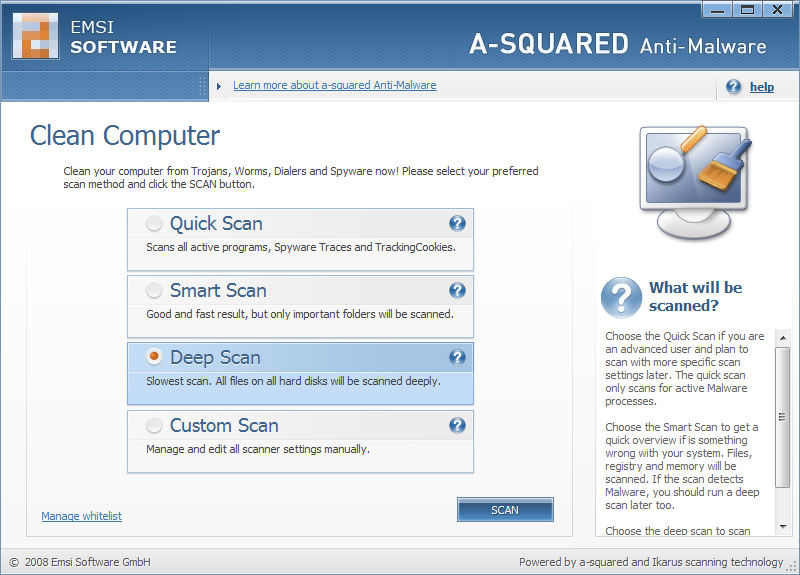Choose the Custom Scan radio option
Viewport: 800px width, 575px height.
pyautogui.click(x=154, y=426)
